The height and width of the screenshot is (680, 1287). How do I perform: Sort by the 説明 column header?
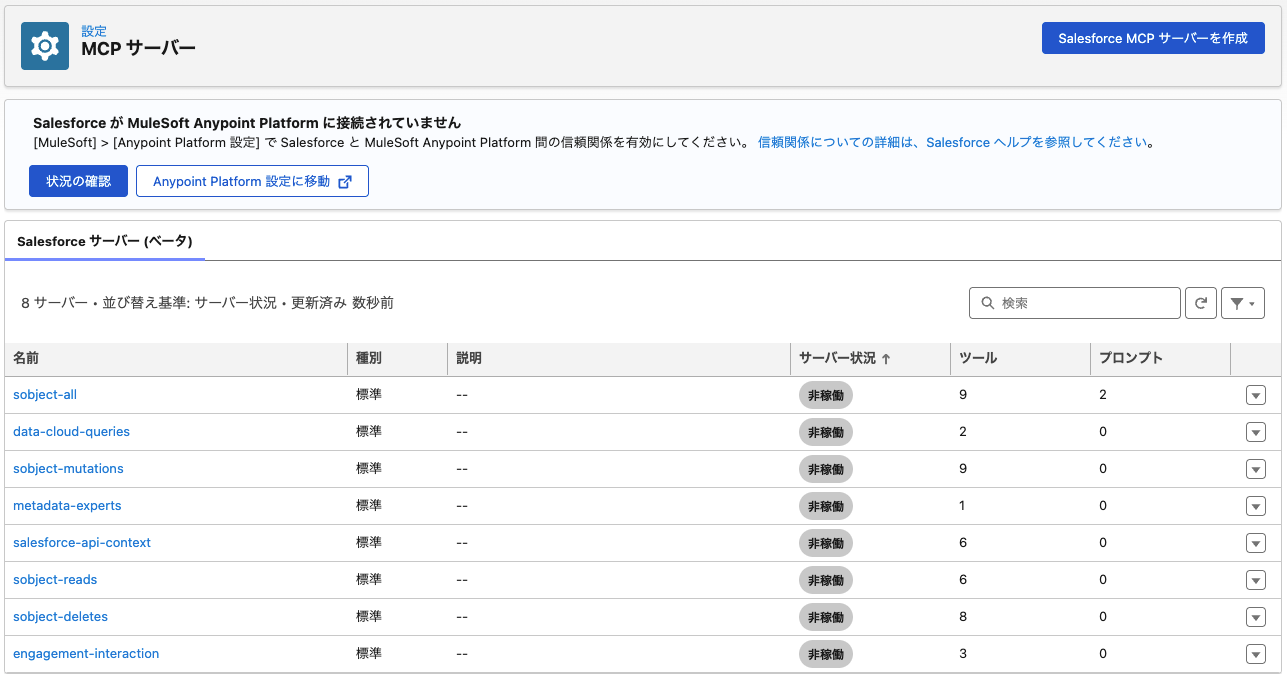[619, 358]
